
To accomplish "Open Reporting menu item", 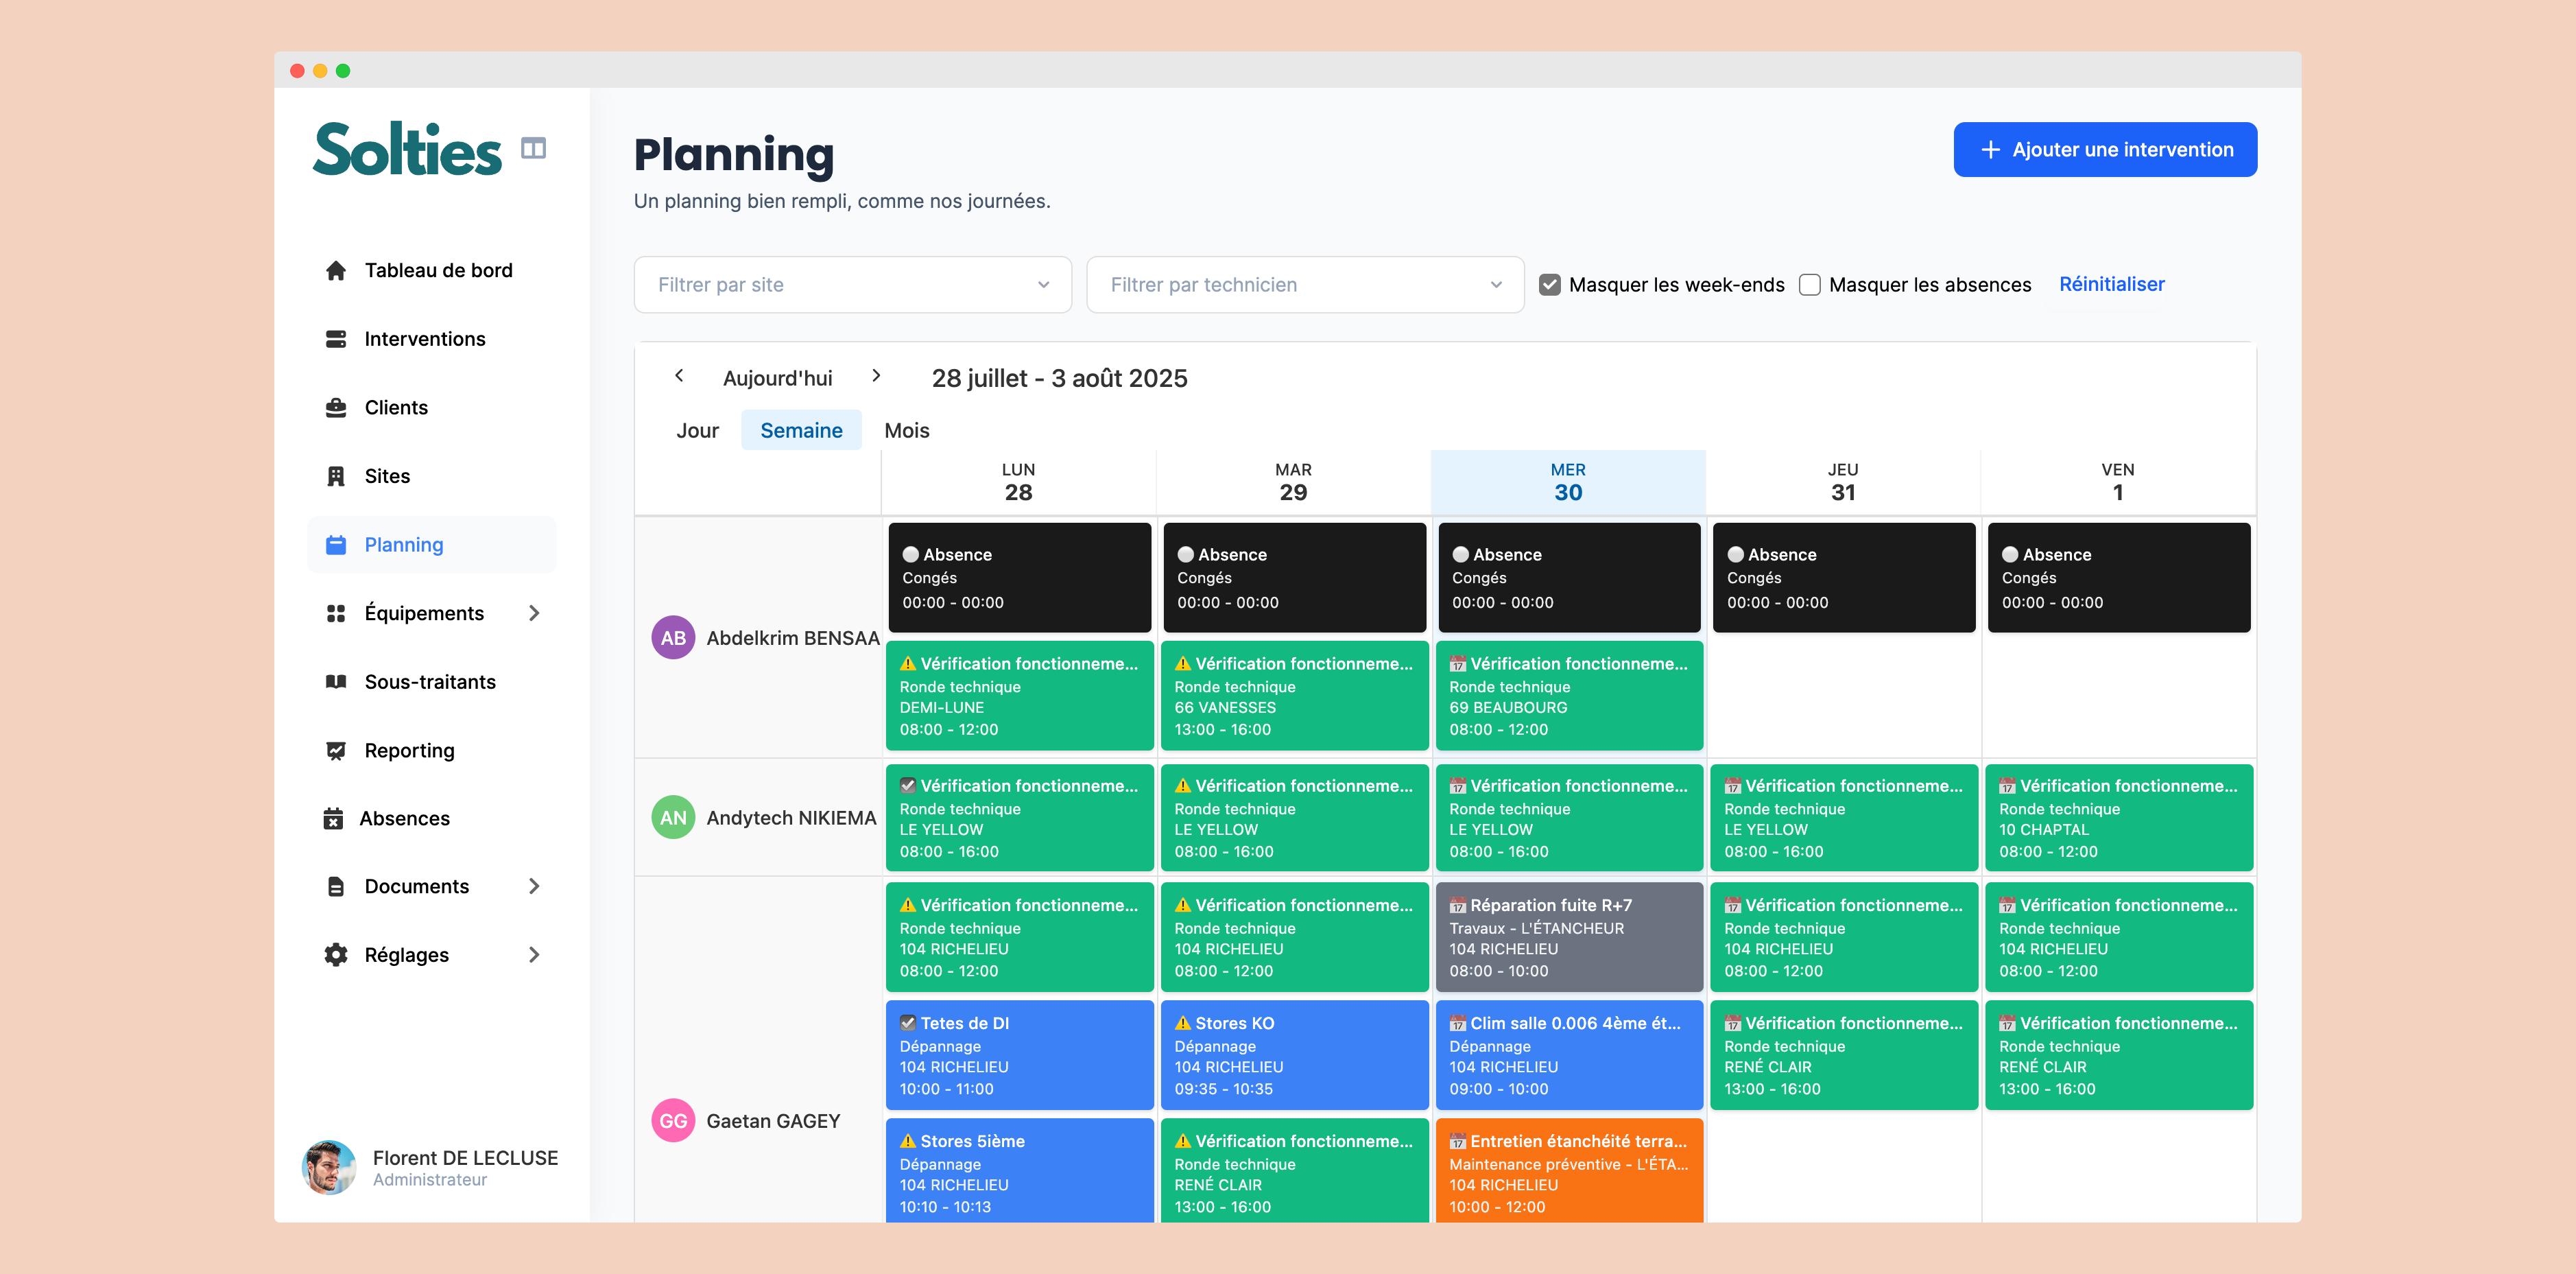I will pyautogui.click(x=432, y=750).
